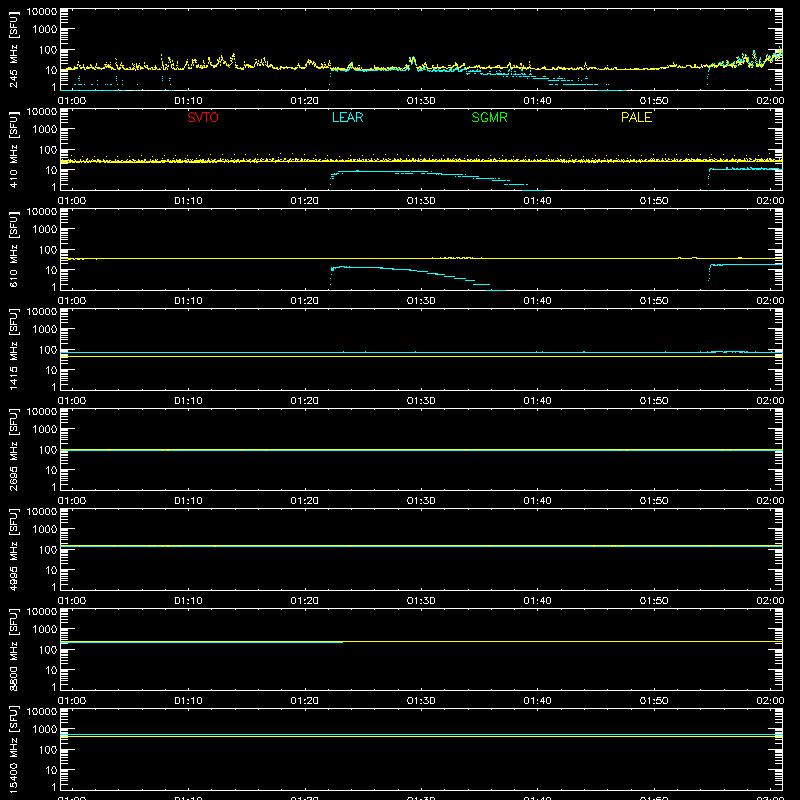
Task: Click the 410 MHz [SFU] axis label
Action: (13, 149)
